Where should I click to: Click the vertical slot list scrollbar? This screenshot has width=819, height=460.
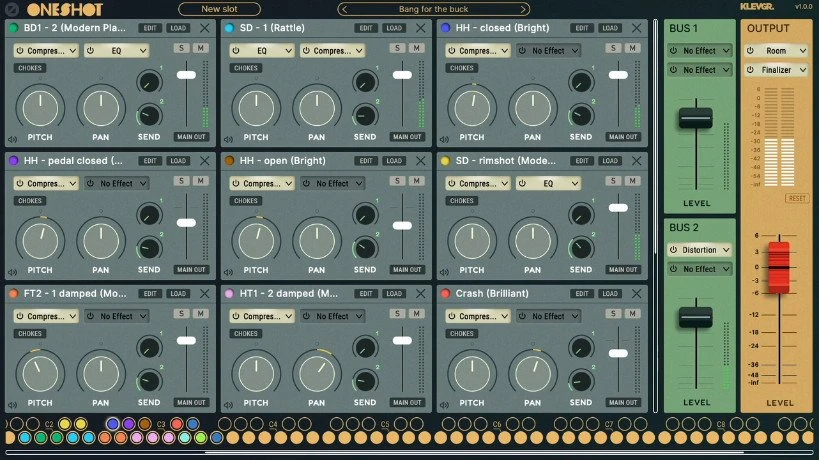656,138
